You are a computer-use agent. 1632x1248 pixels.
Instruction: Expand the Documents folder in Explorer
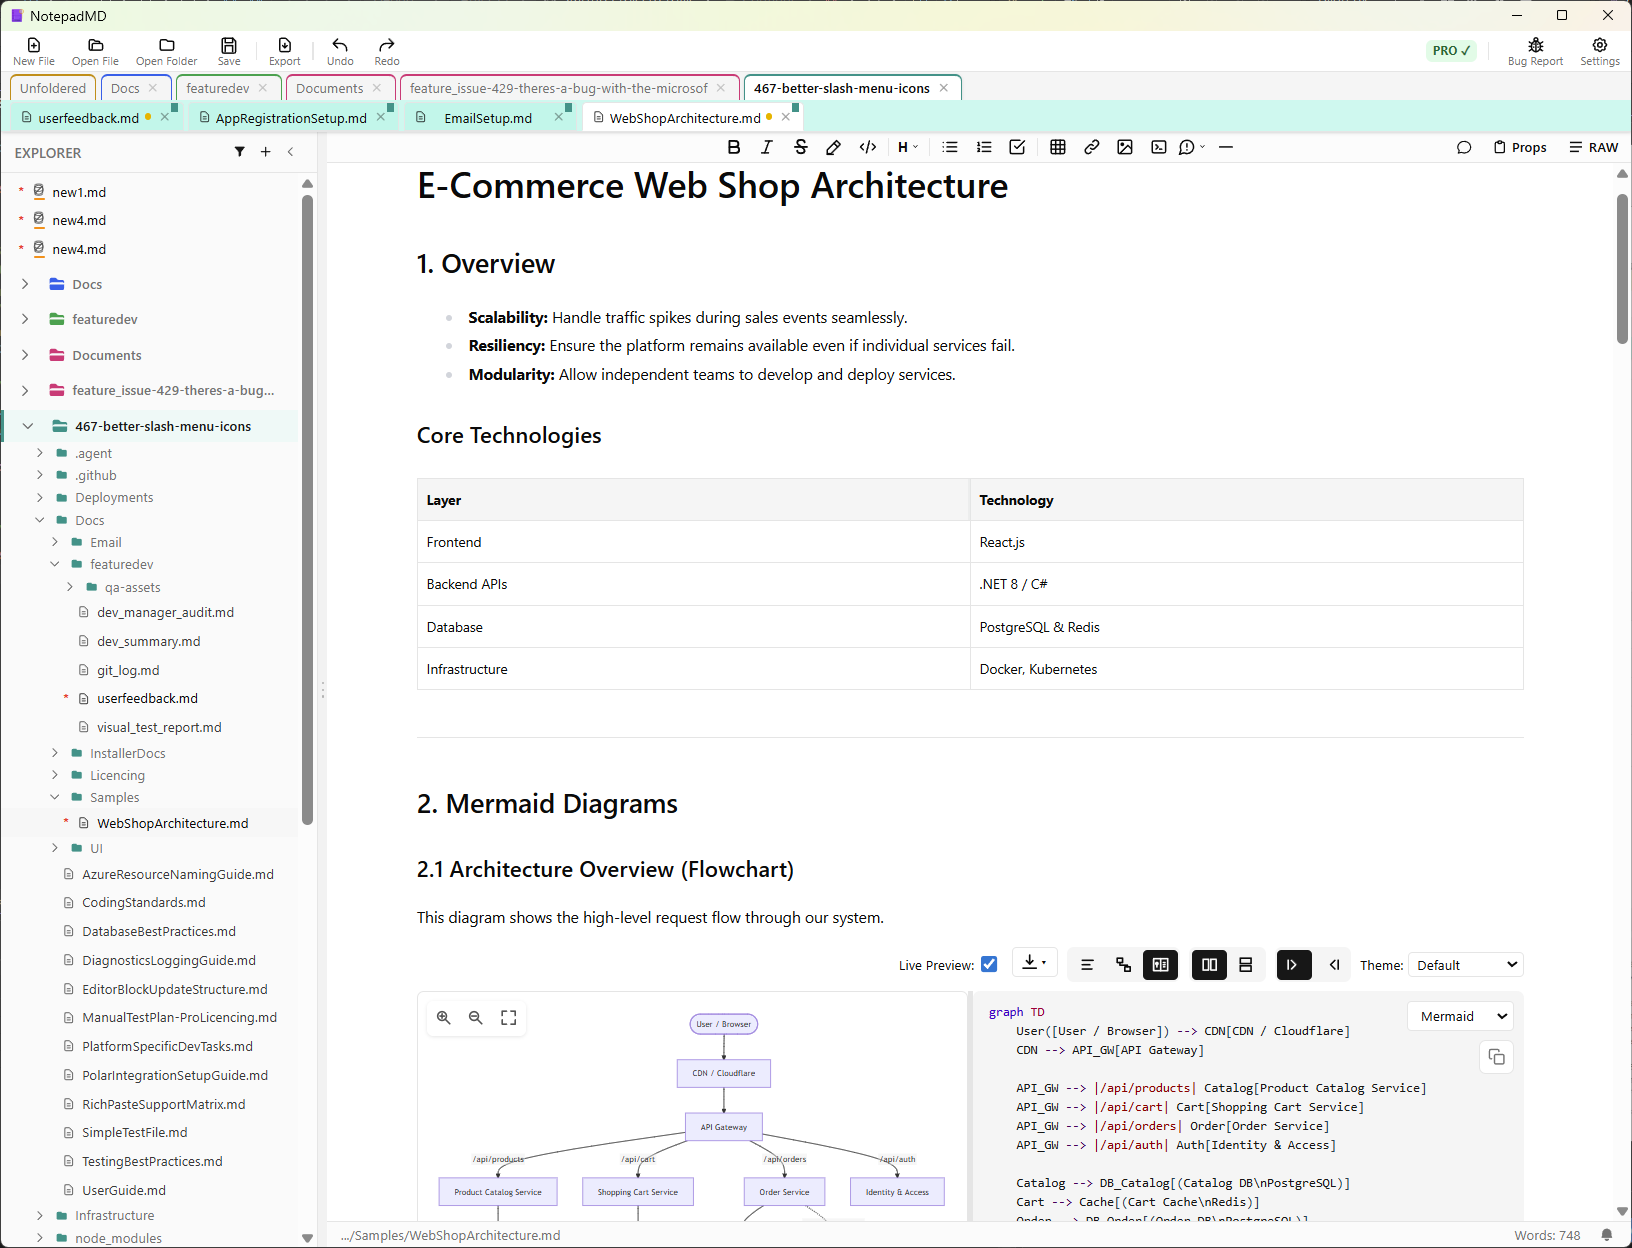pos(25,355)
